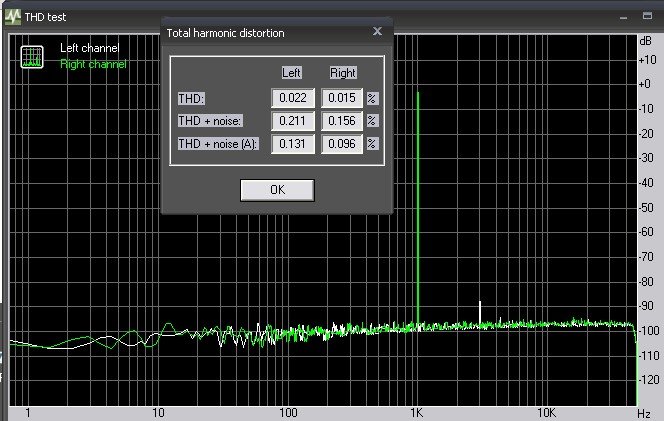Image resolution: width=664 pixels, height=421 pixels.
Task: Close the Total harmonic distortion dialog
Action: point(377,32)
